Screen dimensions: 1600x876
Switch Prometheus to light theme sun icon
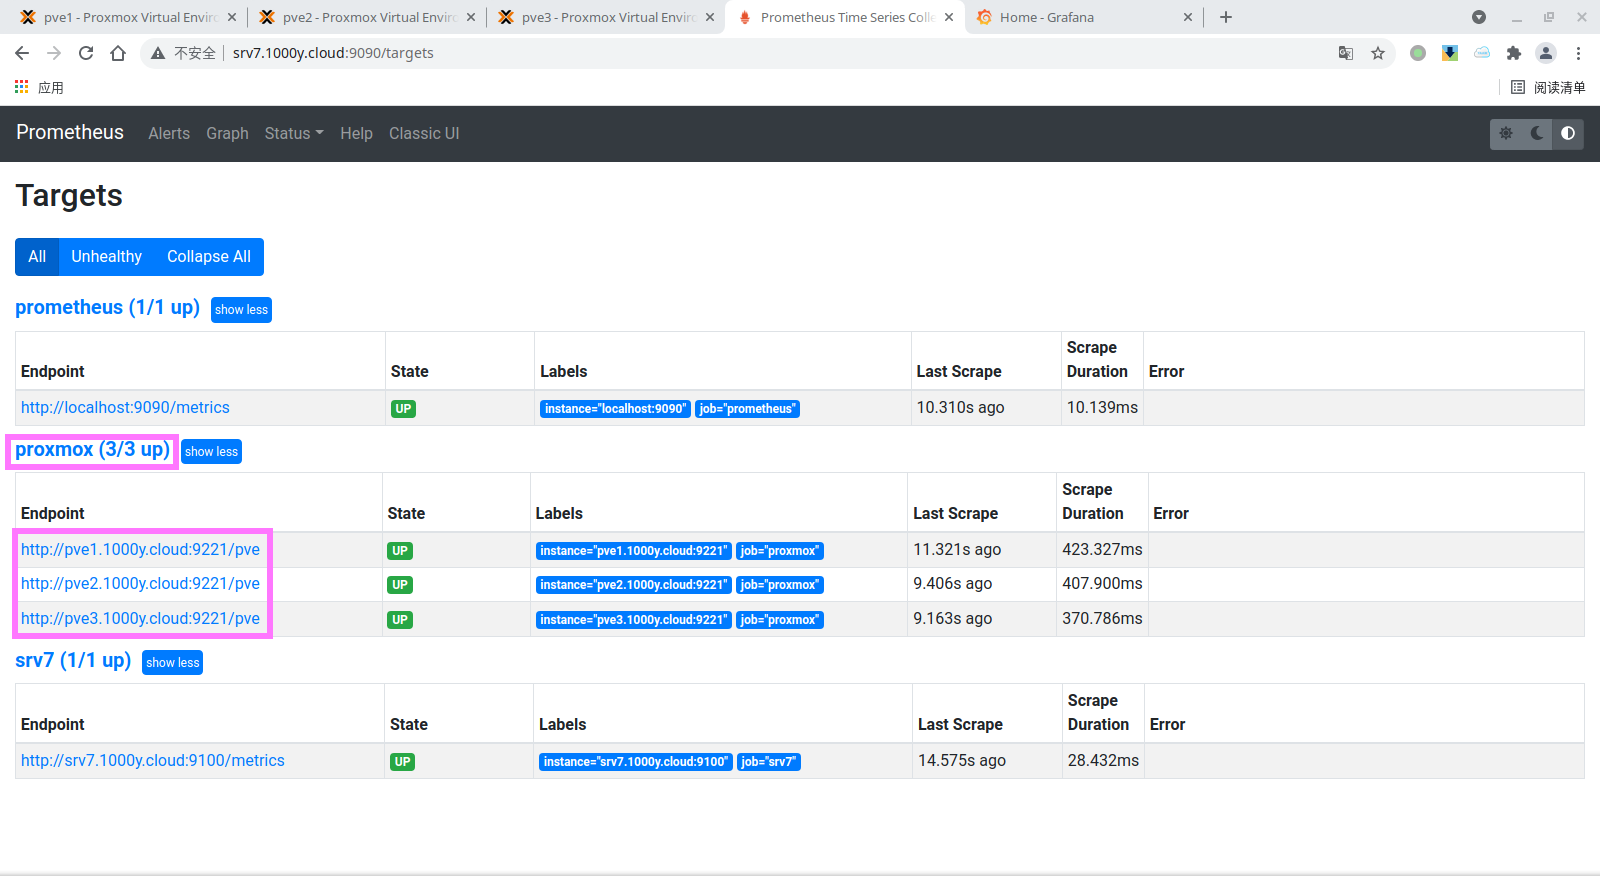click(1506, 133)
